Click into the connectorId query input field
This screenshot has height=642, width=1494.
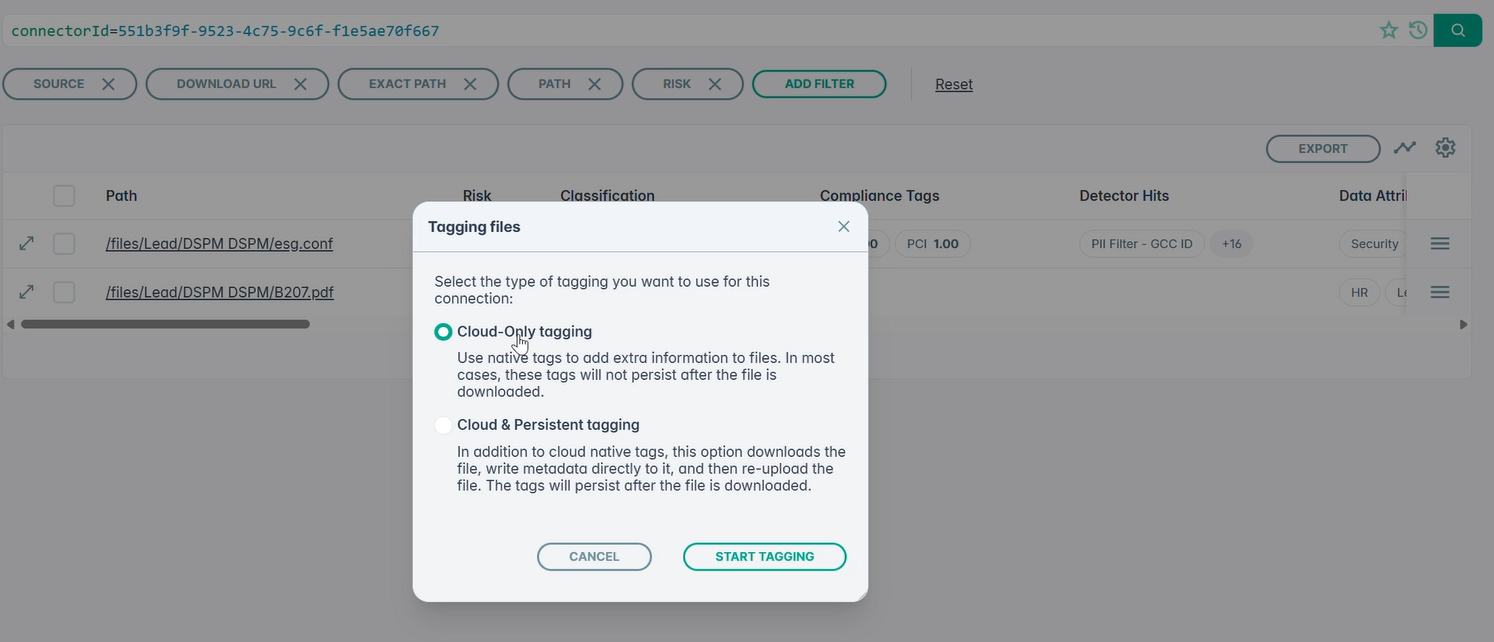[x=690, y=31]
